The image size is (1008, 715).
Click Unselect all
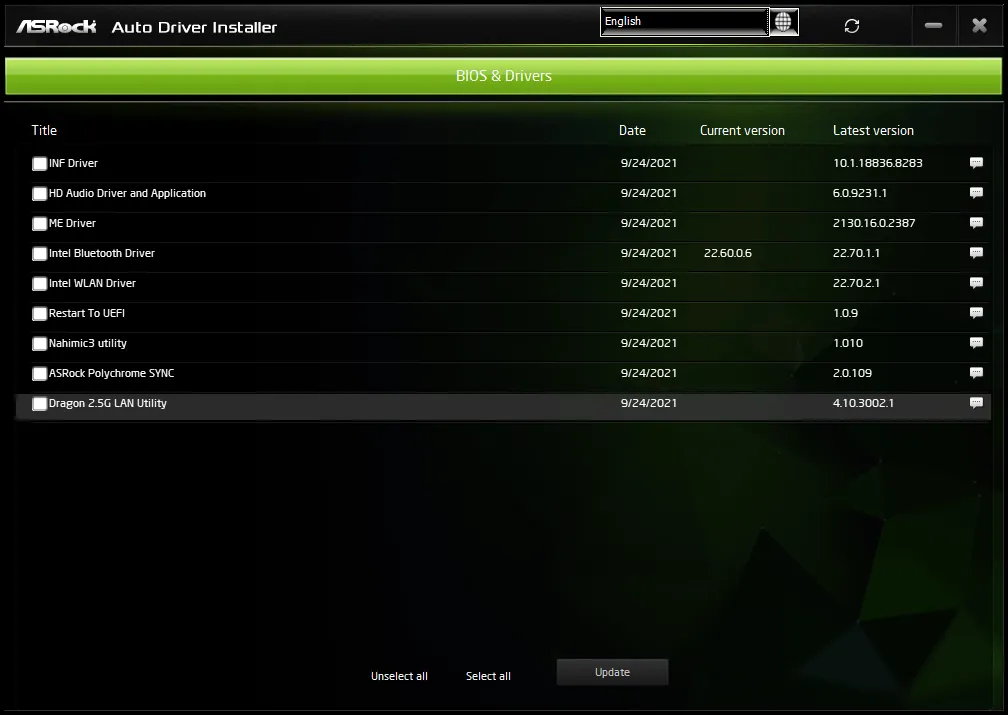tap(399, 676)
